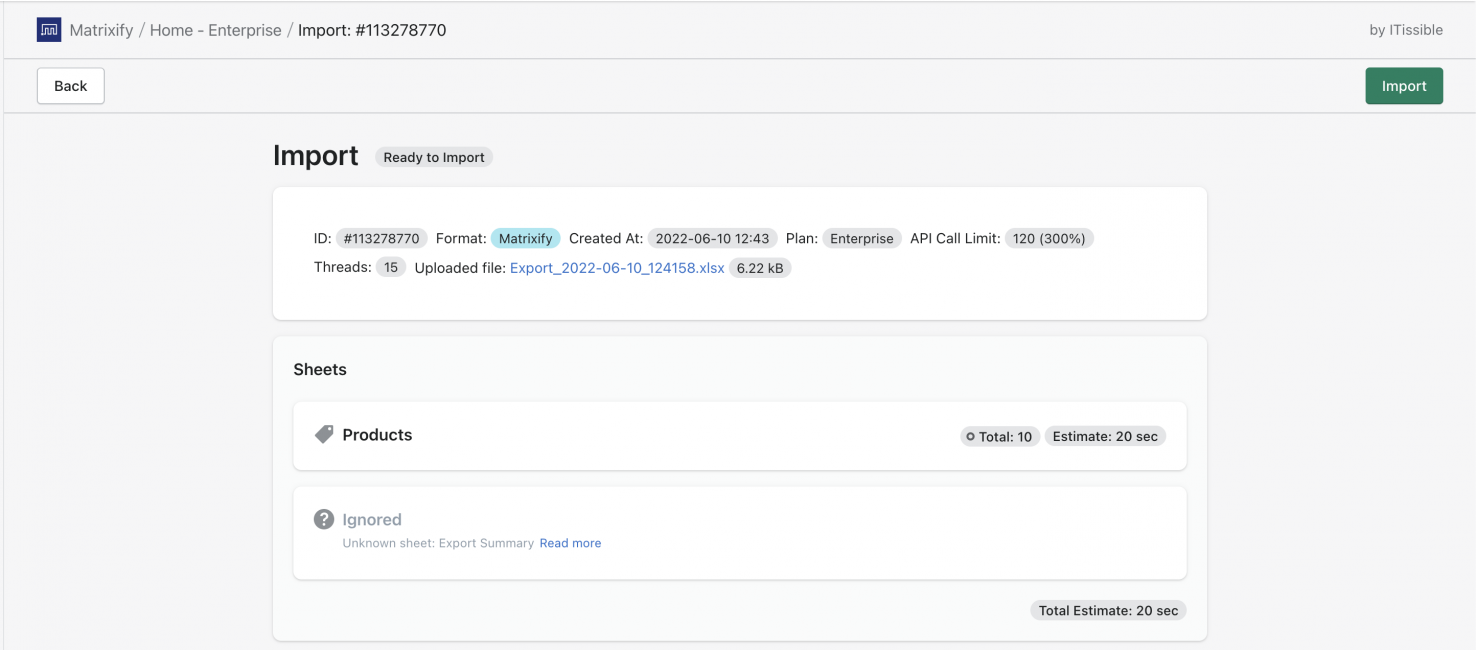Select the Matrixify format badge
Screen dimensions: 1476x650
point(526,238)
